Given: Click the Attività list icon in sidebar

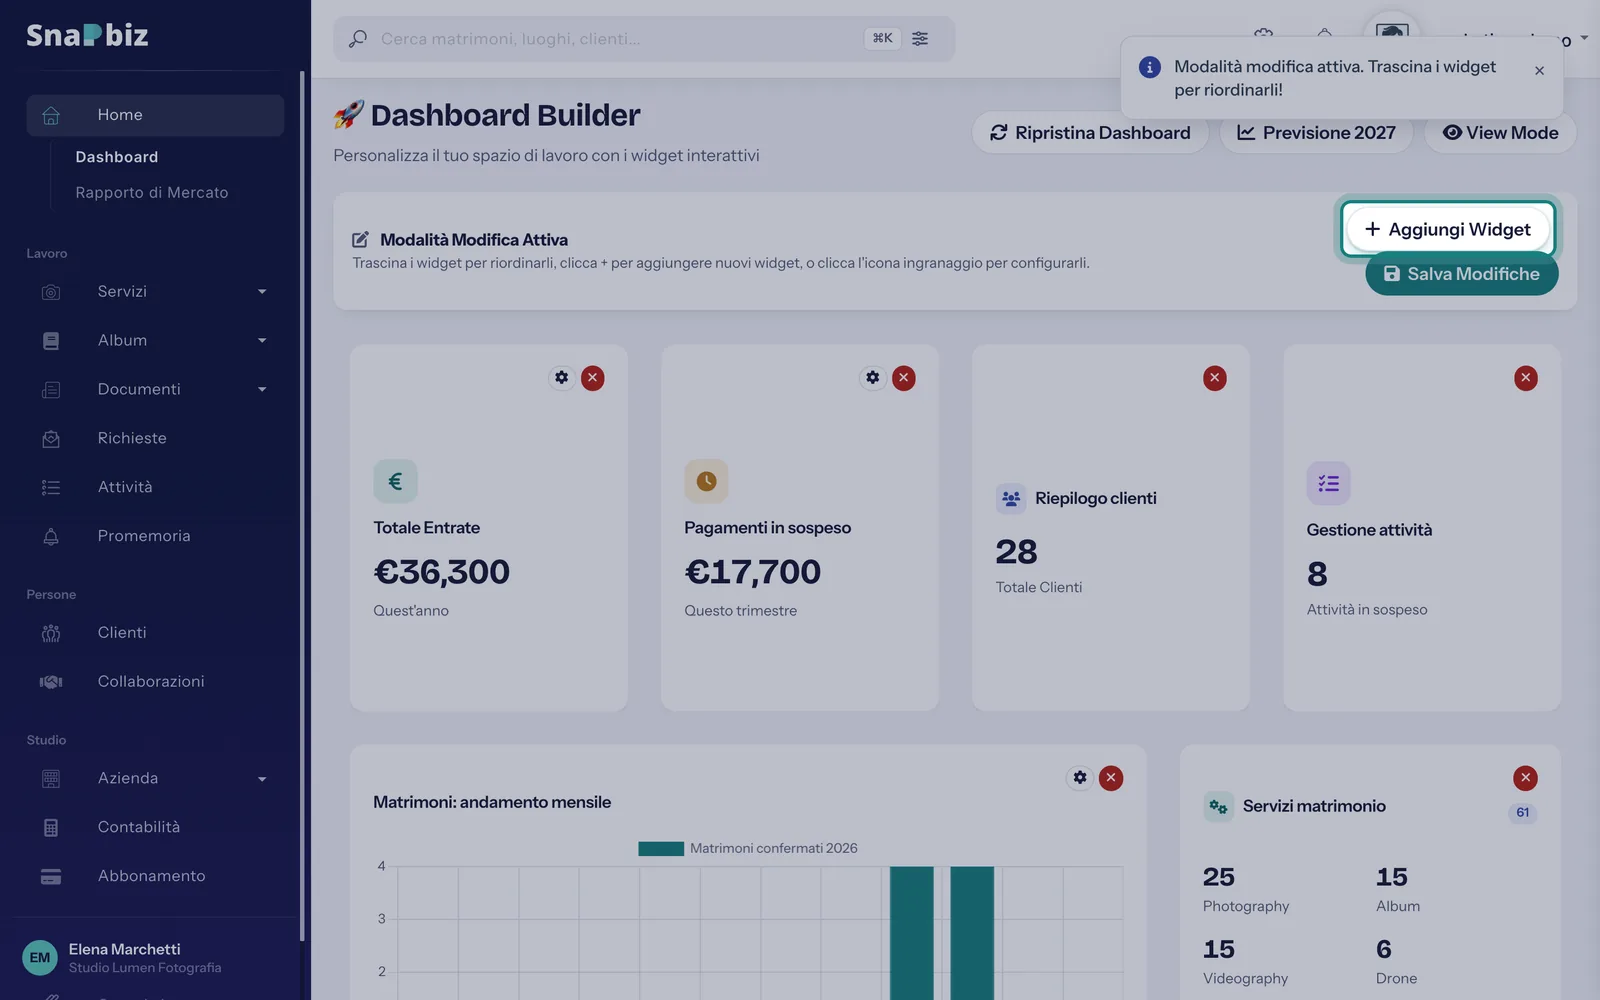Looking at the screenshot, I should pyautogui.click(x=51, y=488).
